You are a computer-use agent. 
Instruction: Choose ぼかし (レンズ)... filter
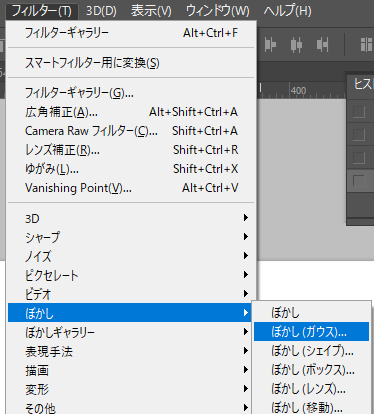point(311,389)
